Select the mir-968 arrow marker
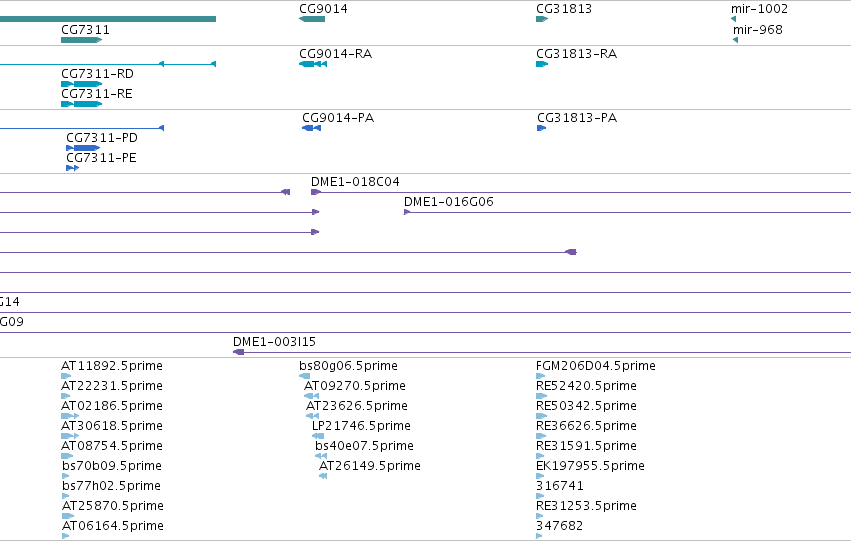 click(735, 40)
